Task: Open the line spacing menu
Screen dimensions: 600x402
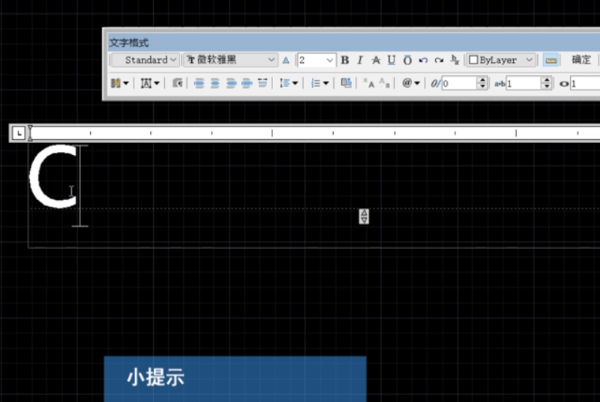Action: pos(288,84)
